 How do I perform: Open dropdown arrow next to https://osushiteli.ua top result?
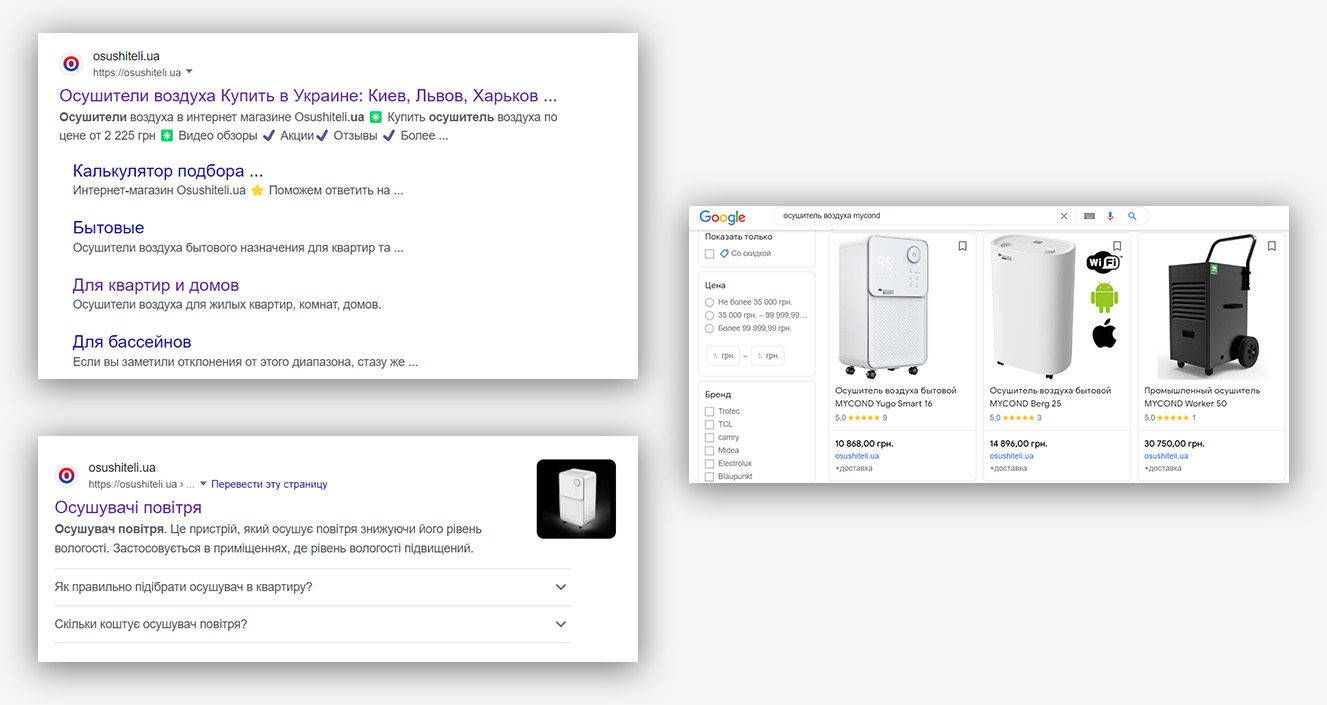click(189, 72)
